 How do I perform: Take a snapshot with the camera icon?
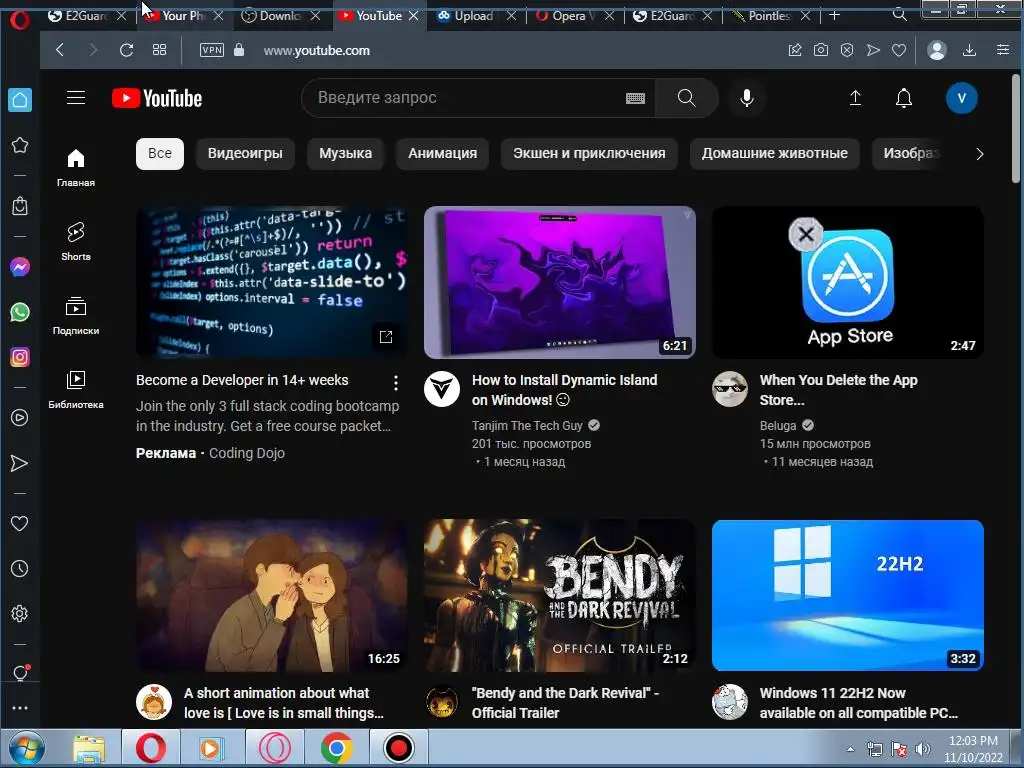(x=821, y=50)
